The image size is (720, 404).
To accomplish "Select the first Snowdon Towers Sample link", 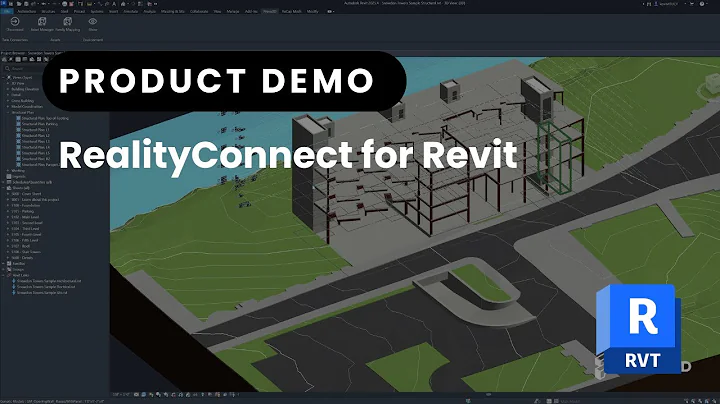I will pyautogui.click(x=49, y=281).
